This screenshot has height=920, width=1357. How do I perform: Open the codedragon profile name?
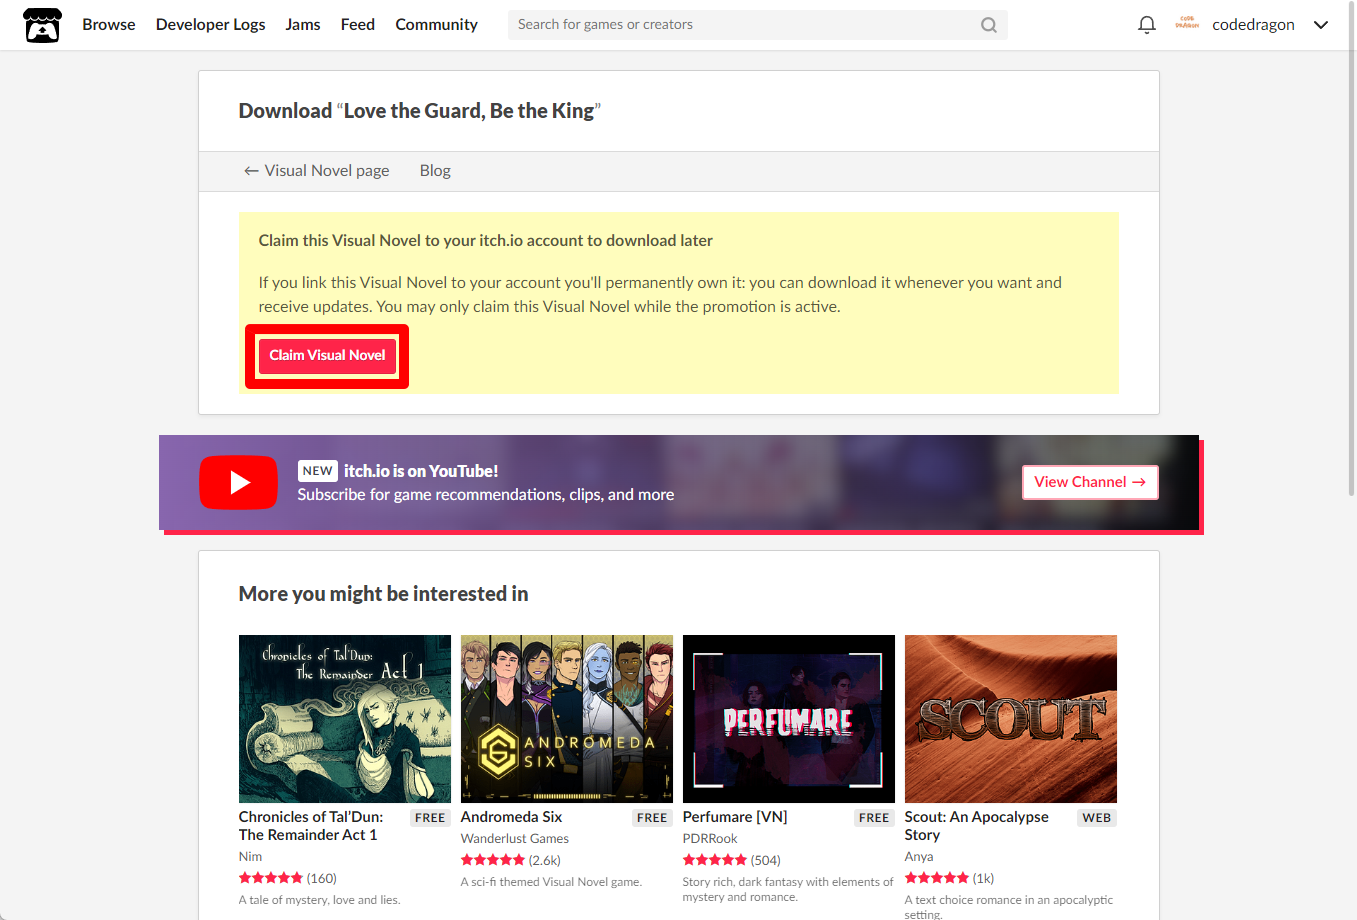(x=1253, y=25)
